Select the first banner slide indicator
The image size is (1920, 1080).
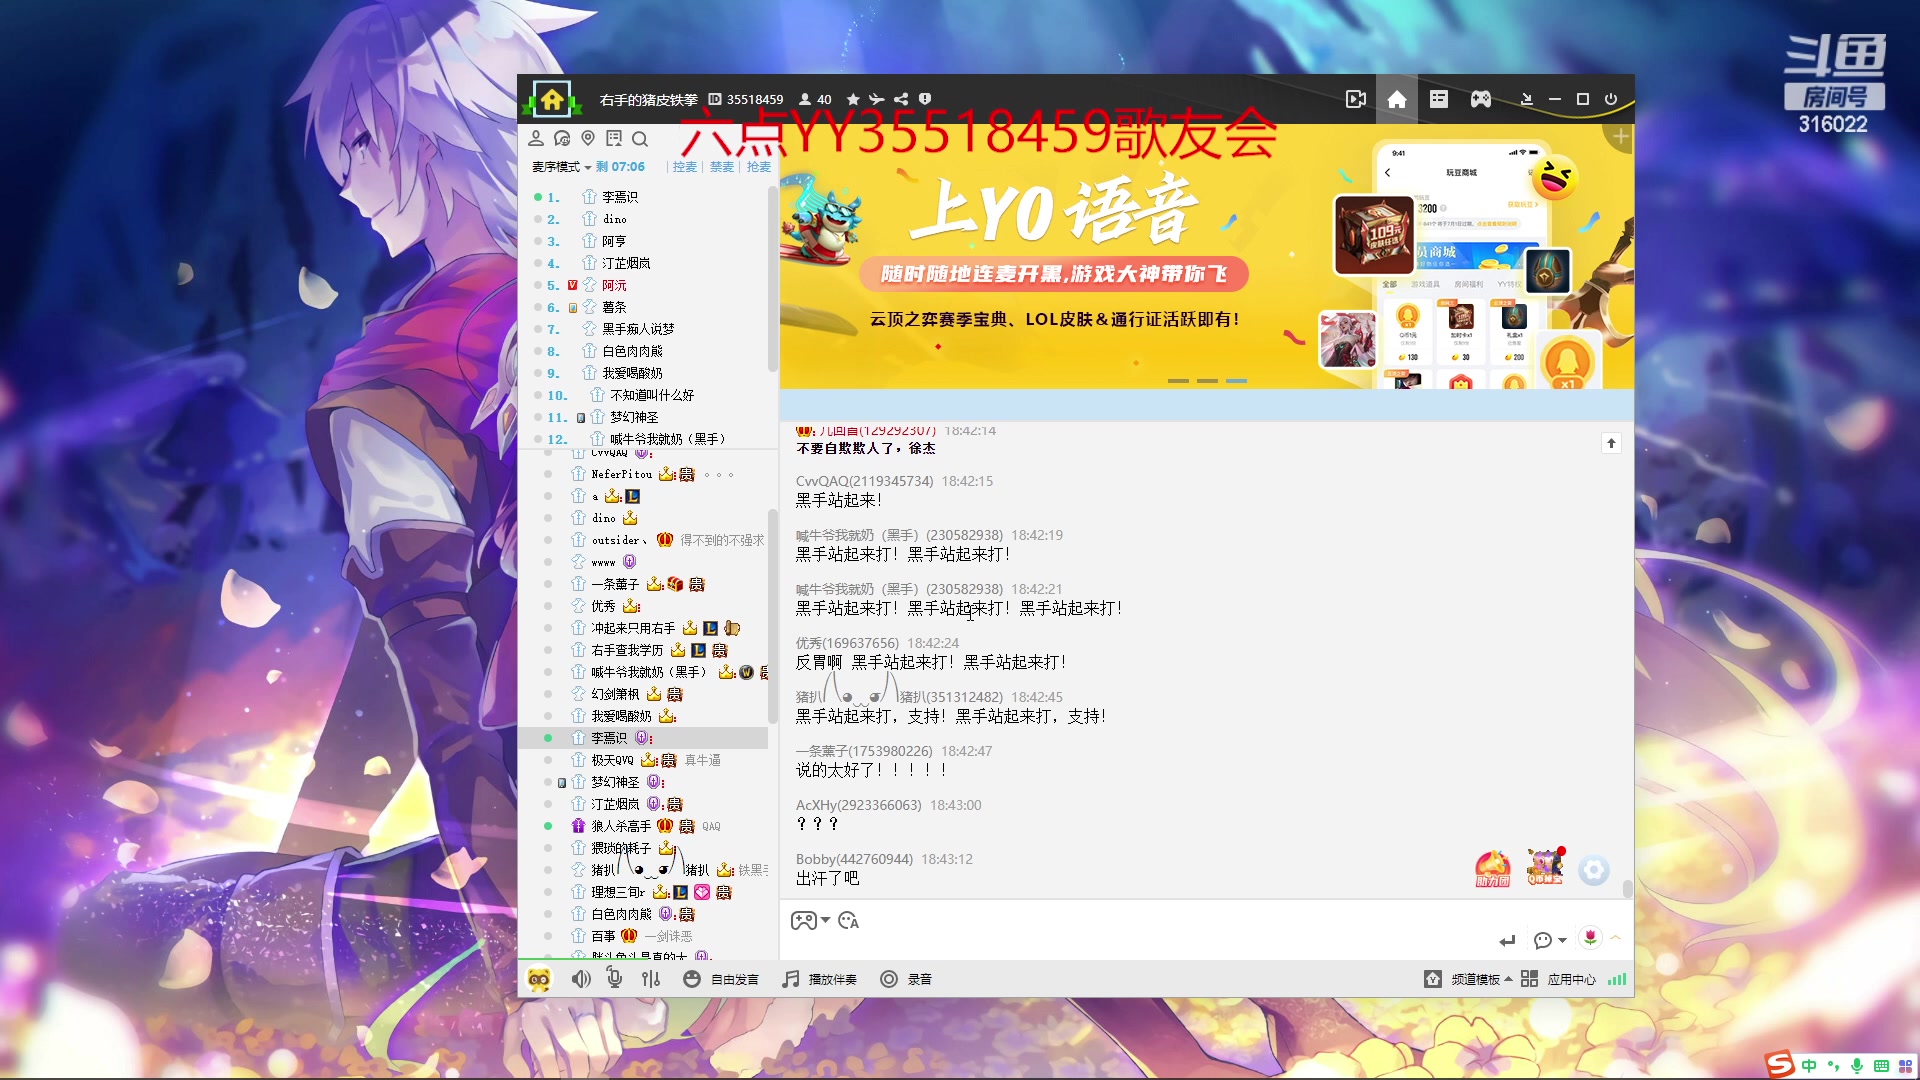1178,381
